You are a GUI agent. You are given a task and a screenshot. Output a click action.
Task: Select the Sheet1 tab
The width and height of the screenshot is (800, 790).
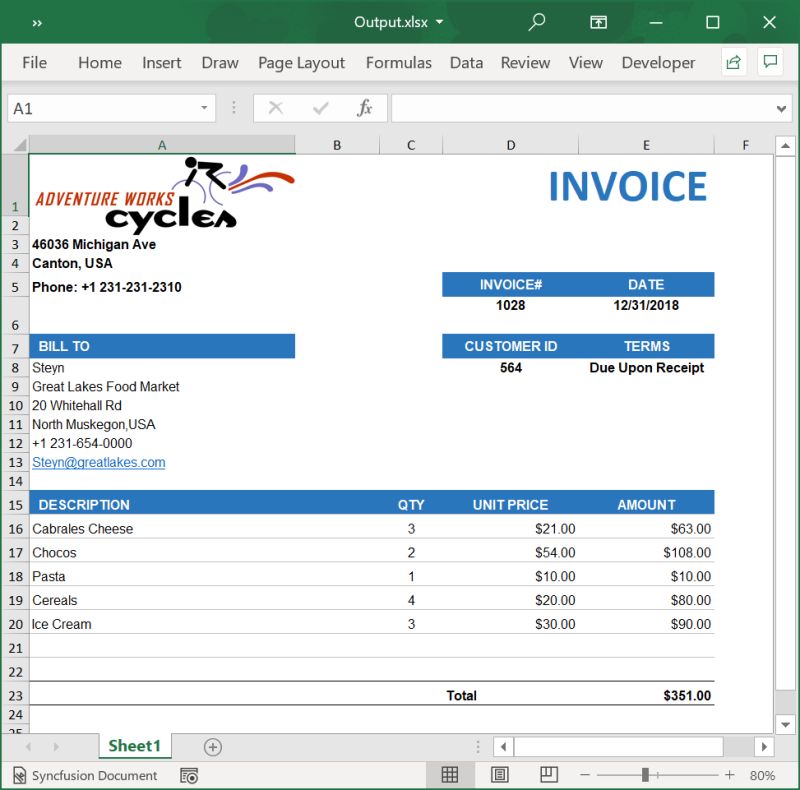tap(134, 745)
